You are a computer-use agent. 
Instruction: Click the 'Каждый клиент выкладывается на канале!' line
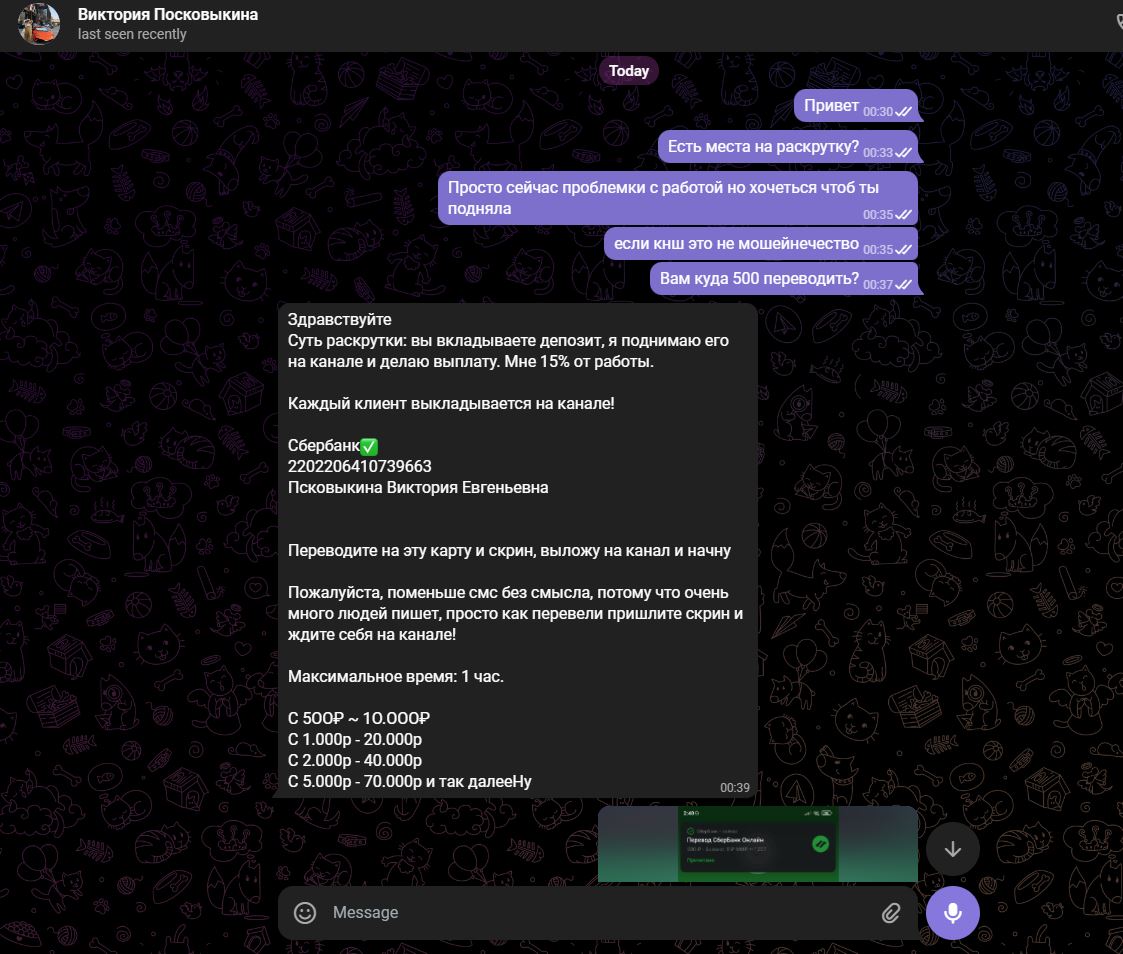(x=451, y=403)
